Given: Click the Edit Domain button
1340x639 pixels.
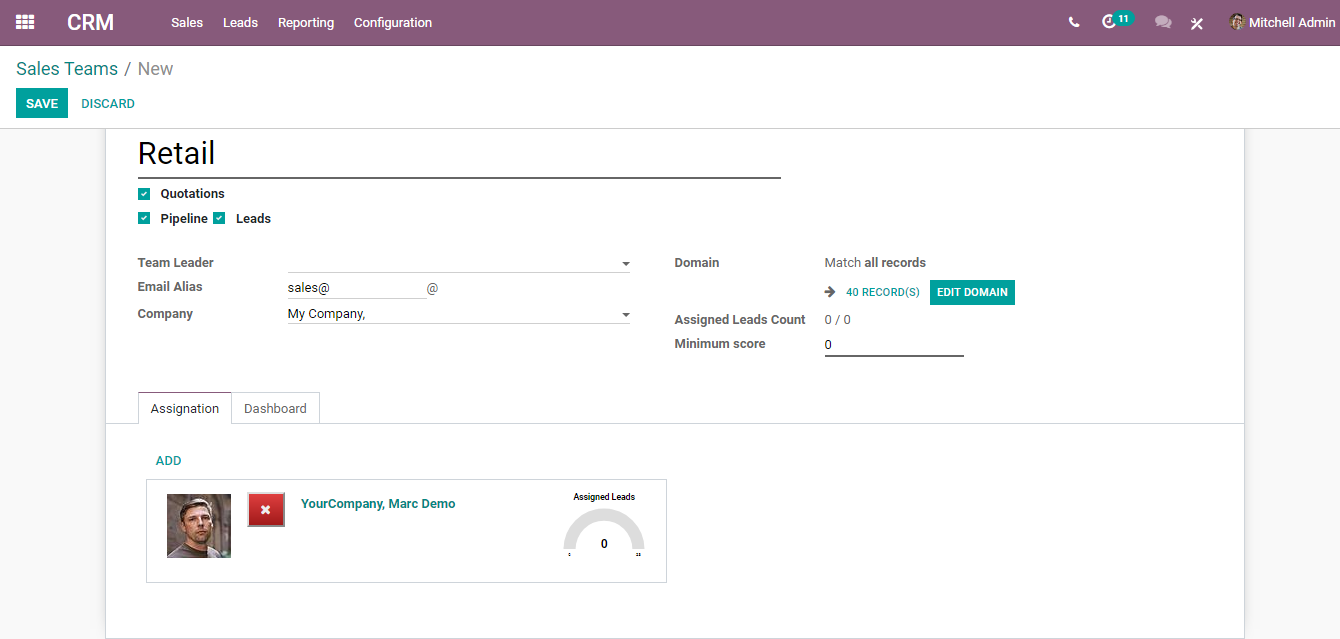Looking at the screenshot, I should point(972,292).
